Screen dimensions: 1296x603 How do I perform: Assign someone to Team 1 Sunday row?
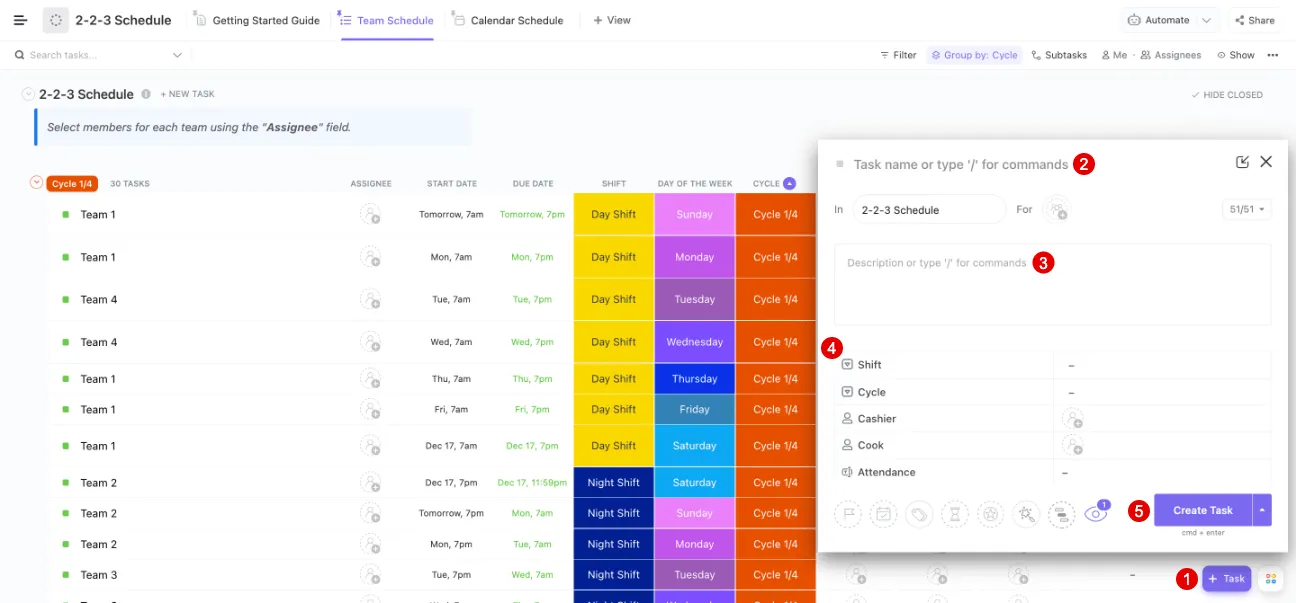click(371, 214)
